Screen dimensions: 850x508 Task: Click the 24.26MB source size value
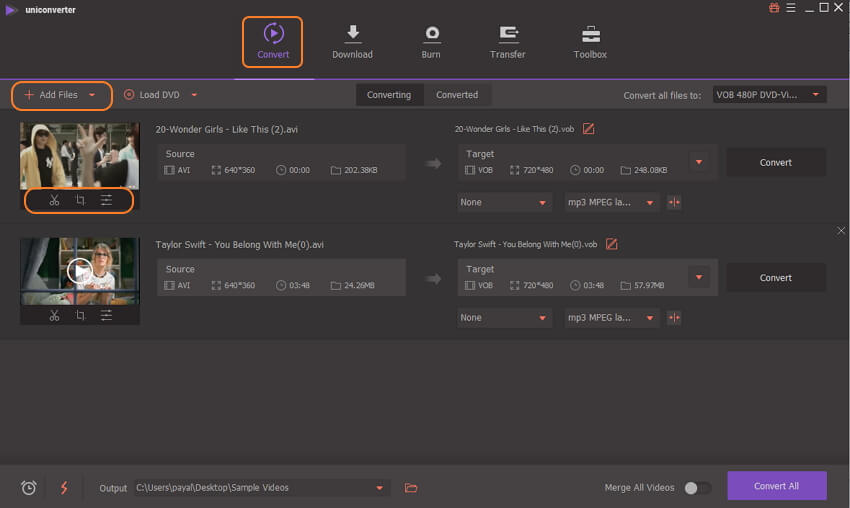[x=359, y=285]
